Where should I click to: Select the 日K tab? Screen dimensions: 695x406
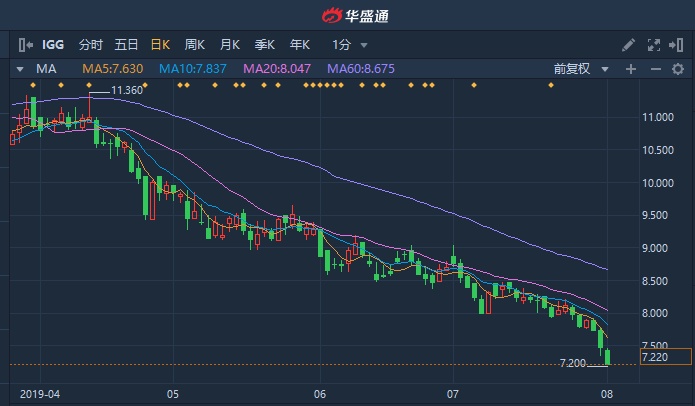[160, 45]
